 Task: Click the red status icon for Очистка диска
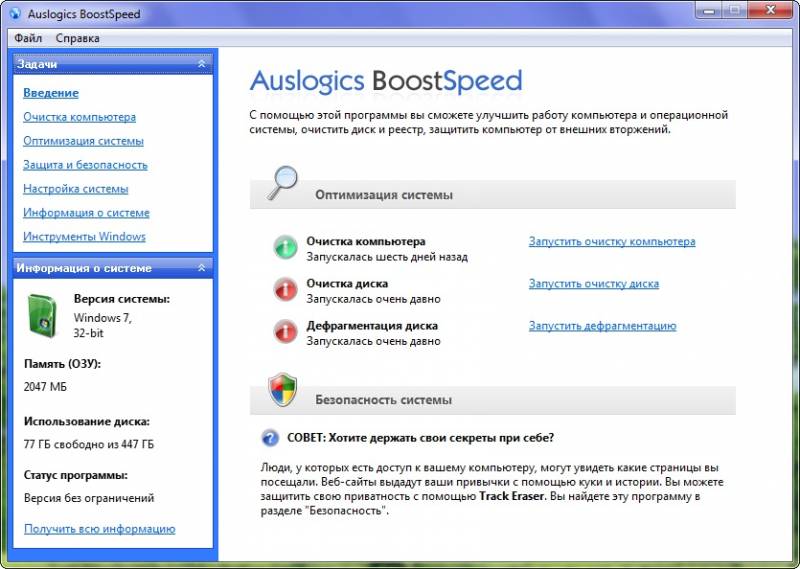click(x=285, y=290)
